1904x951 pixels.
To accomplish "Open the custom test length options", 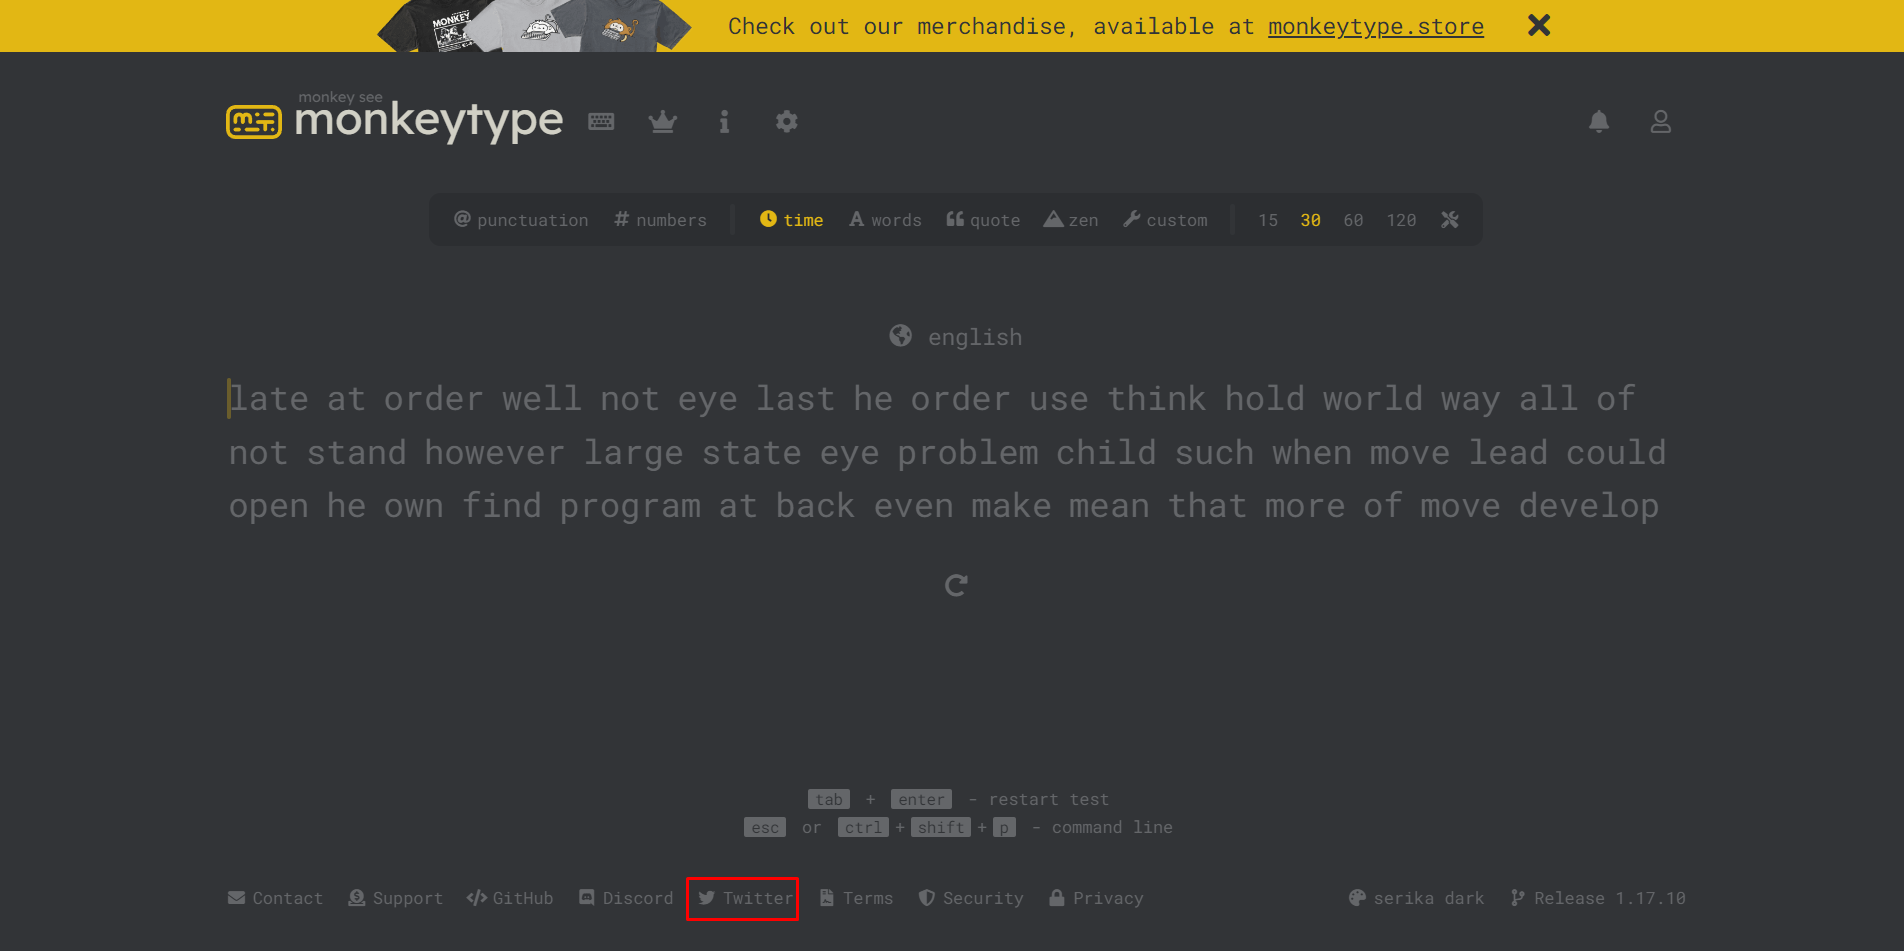I will (1164, 219).
